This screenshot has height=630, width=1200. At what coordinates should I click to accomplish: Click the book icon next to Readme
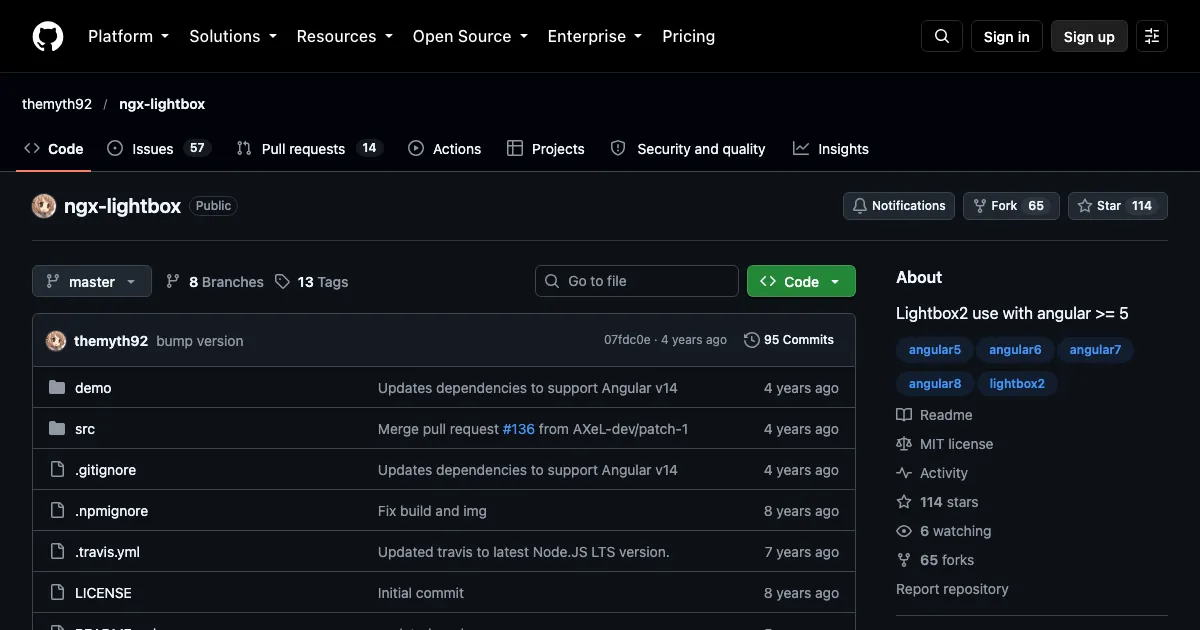click(904, 415)
